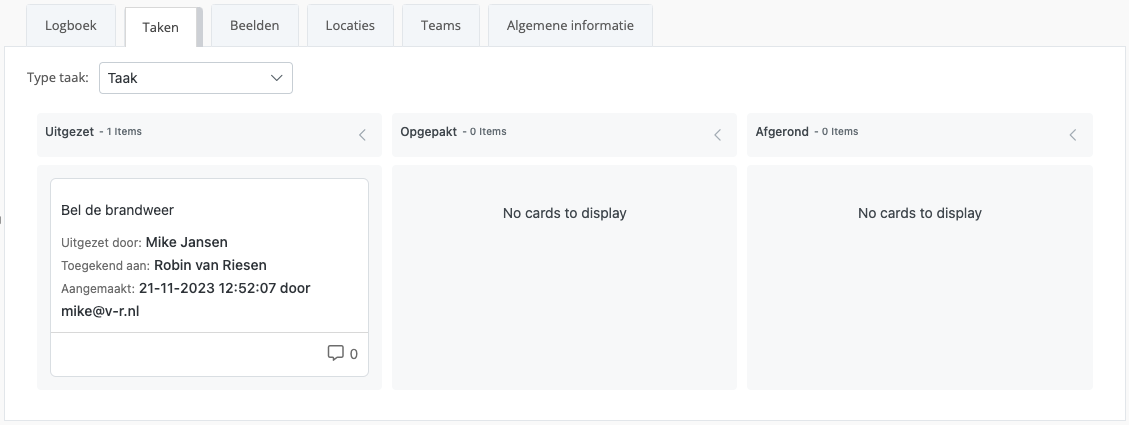Click the Opgepakt column header
The width and height of the screenshot is (1129, 425).
[x=428, y=132]
